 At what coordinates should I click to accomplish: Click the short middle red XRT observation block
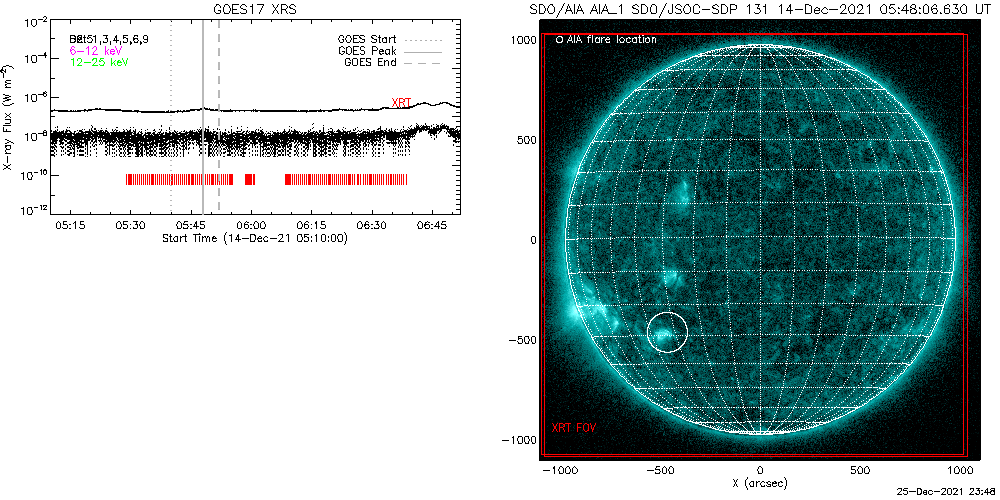coord(249,179)
